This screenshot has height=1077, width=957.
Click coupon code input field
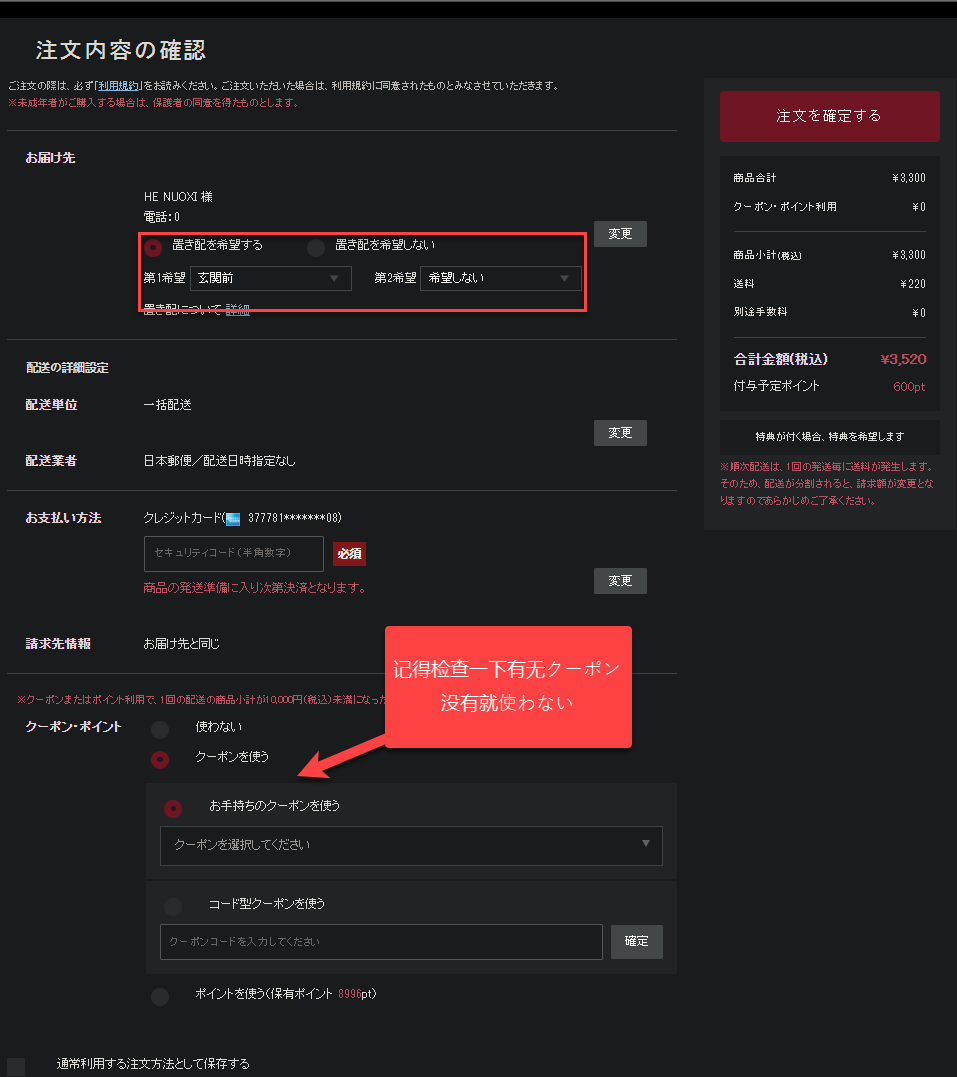pos(381,942)
